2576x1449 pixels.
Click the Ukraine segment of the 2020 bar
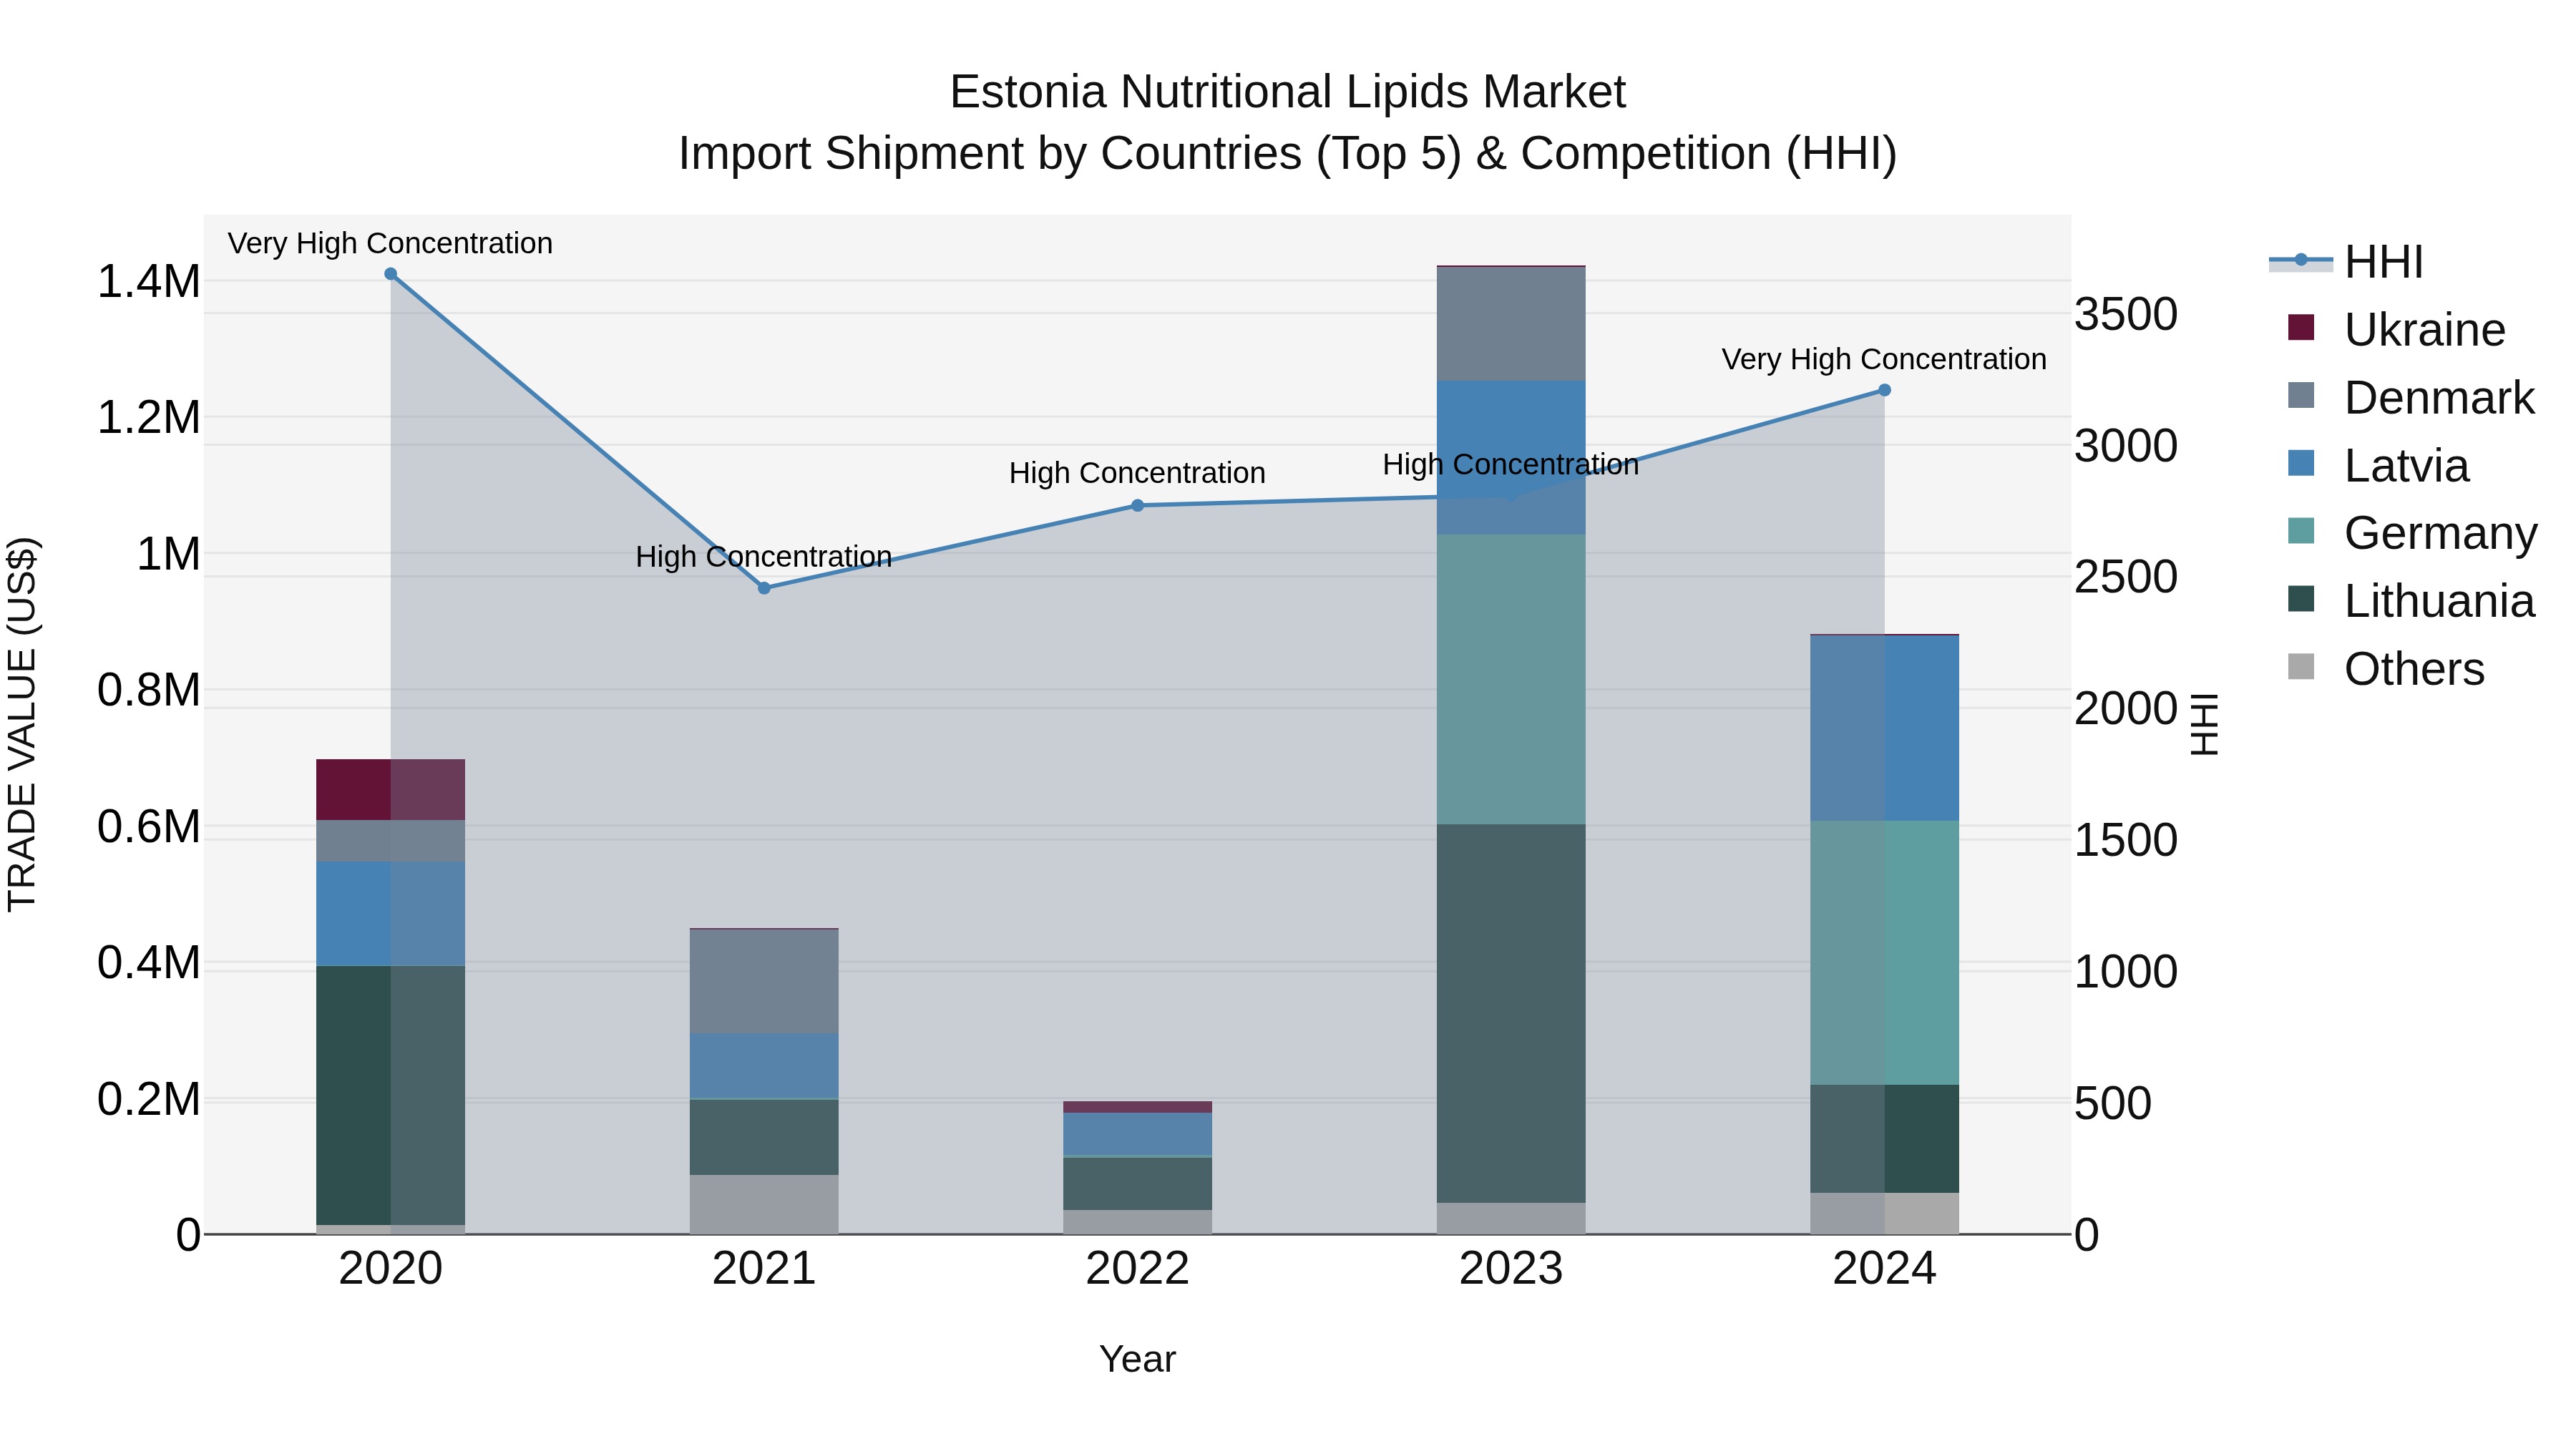tap(391, 790)
